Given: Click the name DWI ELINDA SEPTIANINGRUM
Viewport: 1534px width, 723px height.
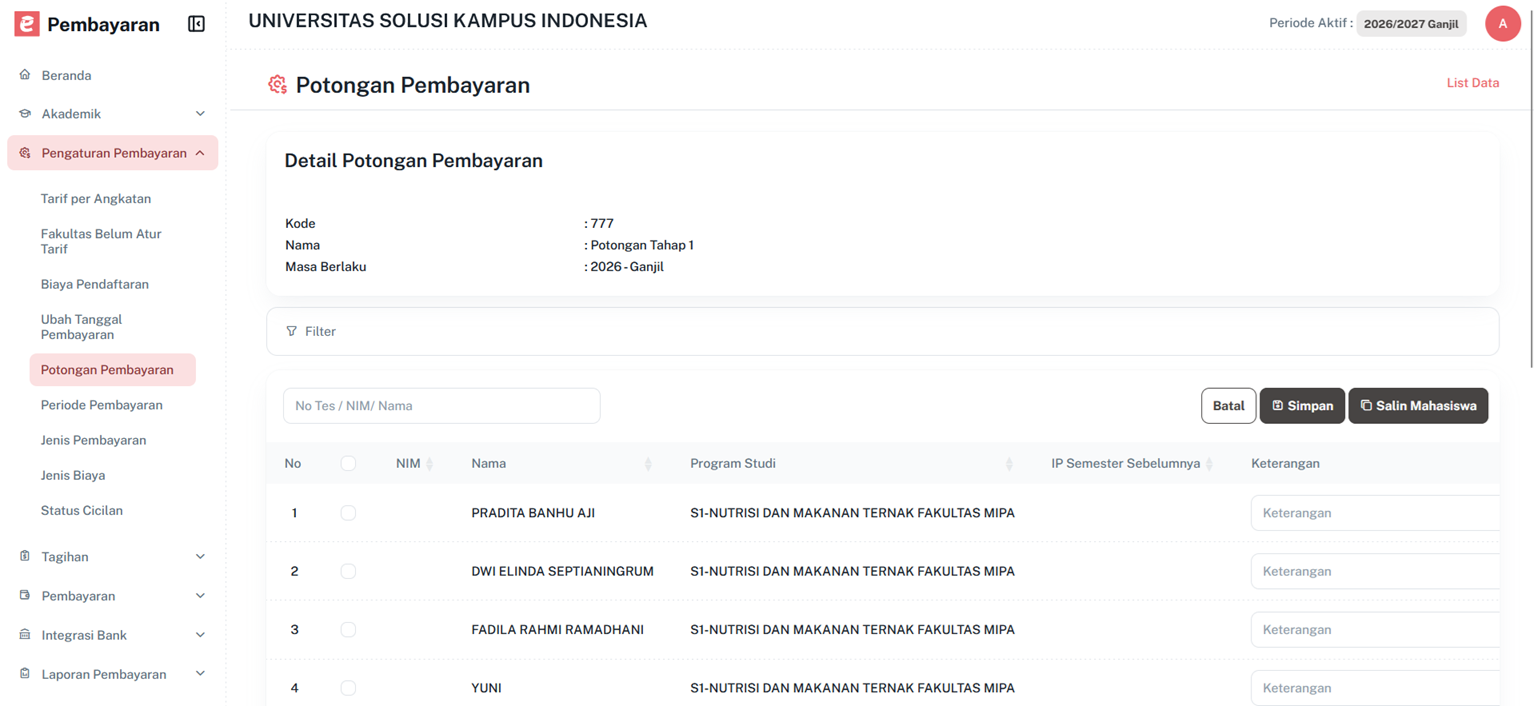Looking at the screenshot, I should pos(562,572).
